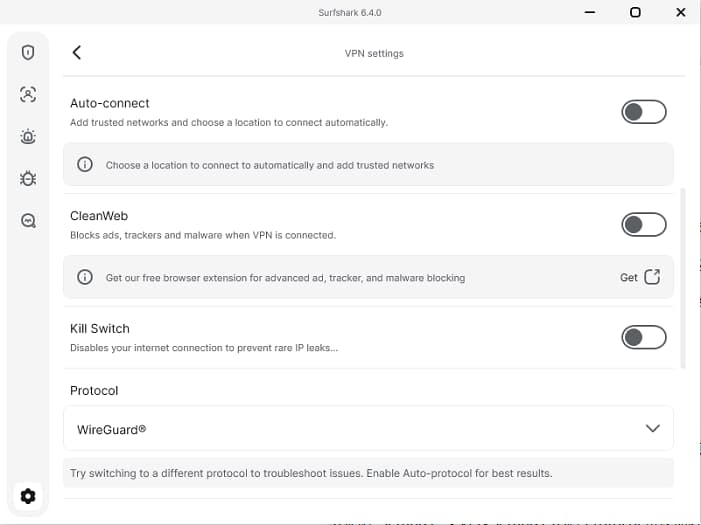The image size is (701, 525).
Task: Open the Antivirus bug sidebar icon
Action: (28, 179)
